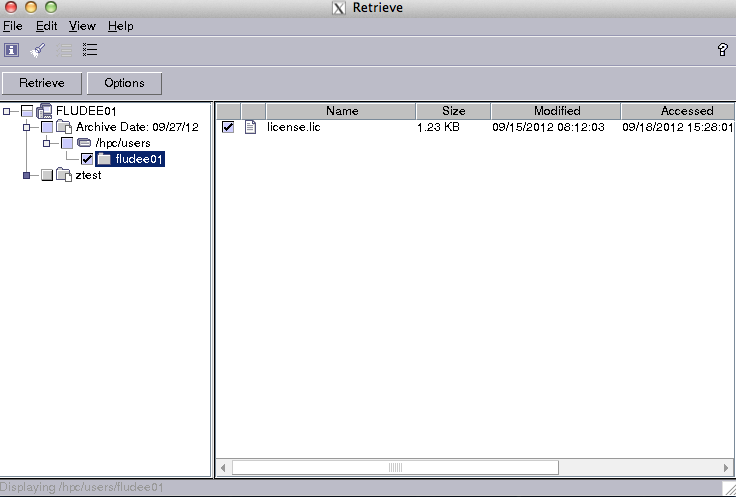The image size is (736, 497).
Task: Click the flashlight search icon
Action: pos(38,49)
